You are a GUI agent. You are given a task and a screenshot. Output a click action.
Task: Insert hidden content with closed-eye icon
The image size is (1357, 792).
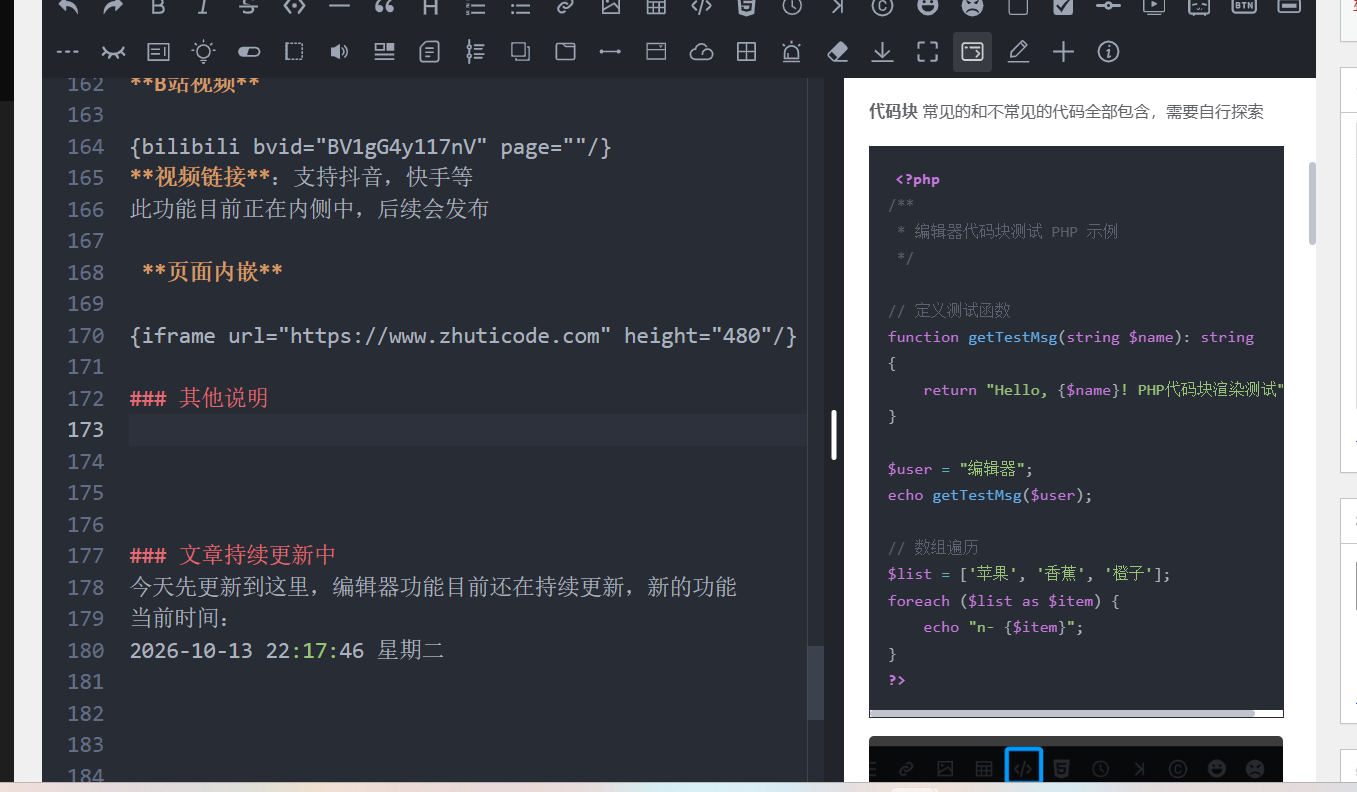pos(113,51)
